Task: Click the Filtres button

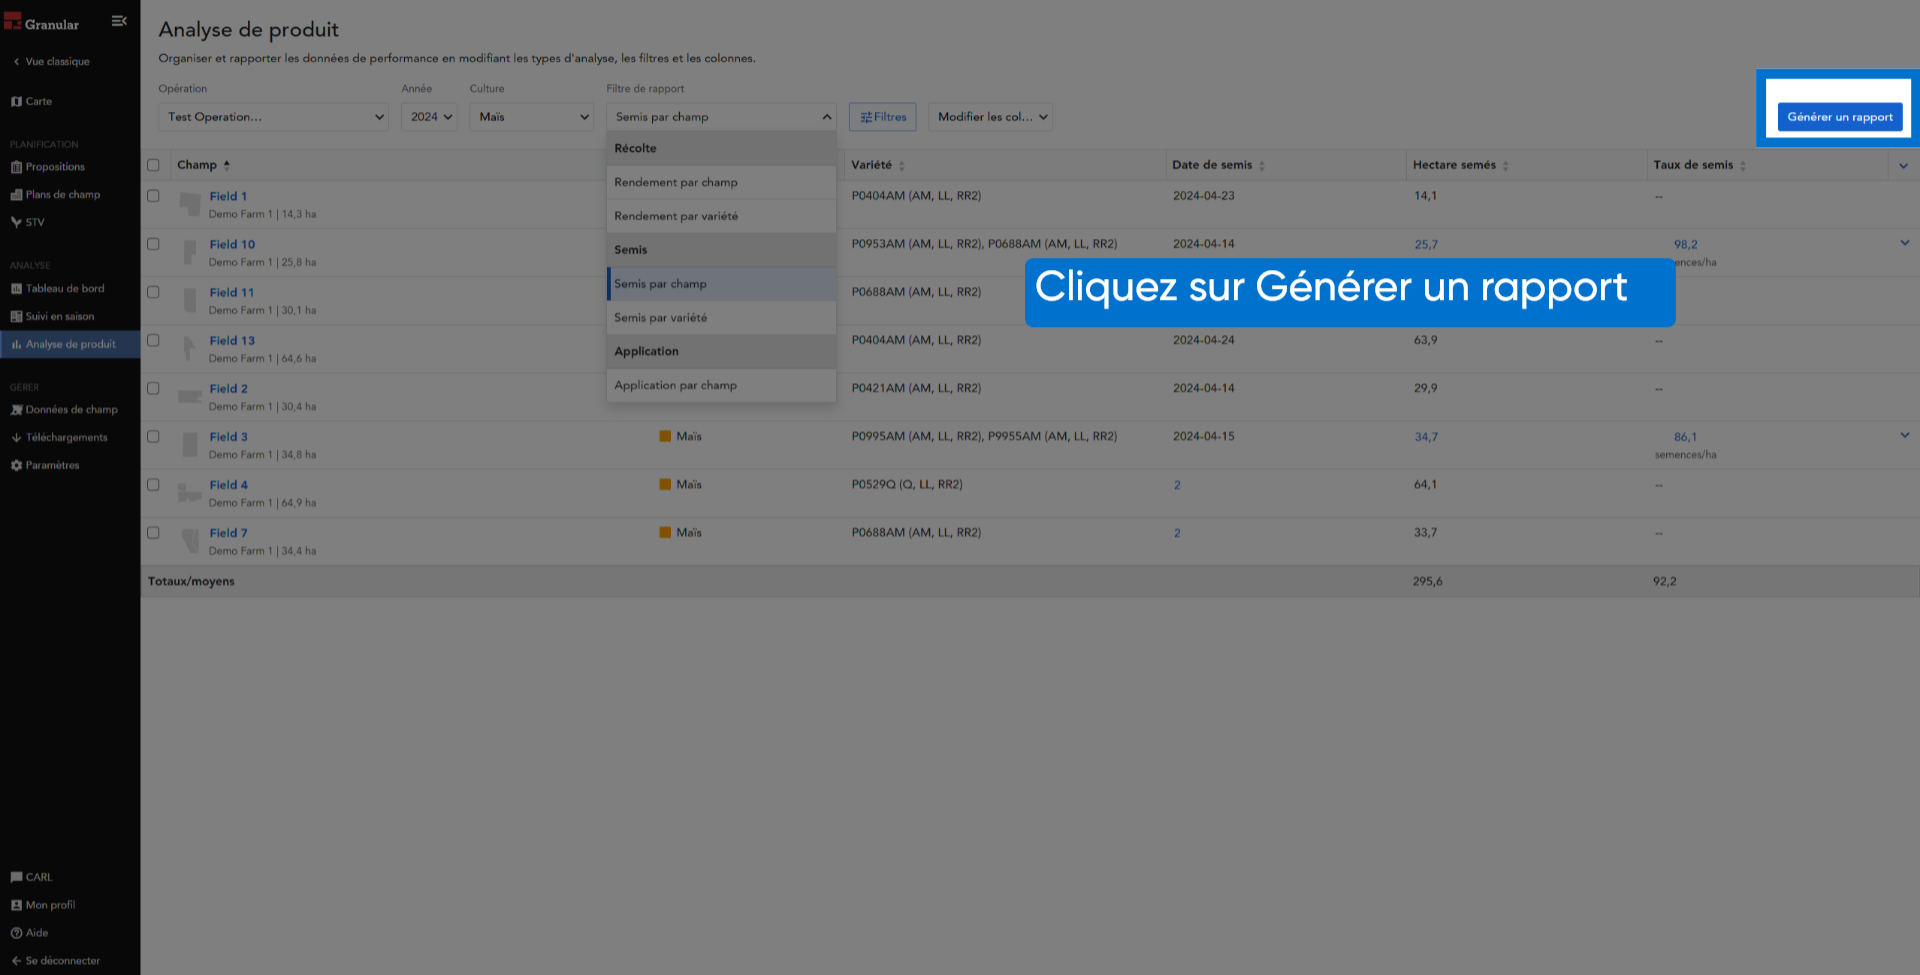Action: tap(883, 117)
